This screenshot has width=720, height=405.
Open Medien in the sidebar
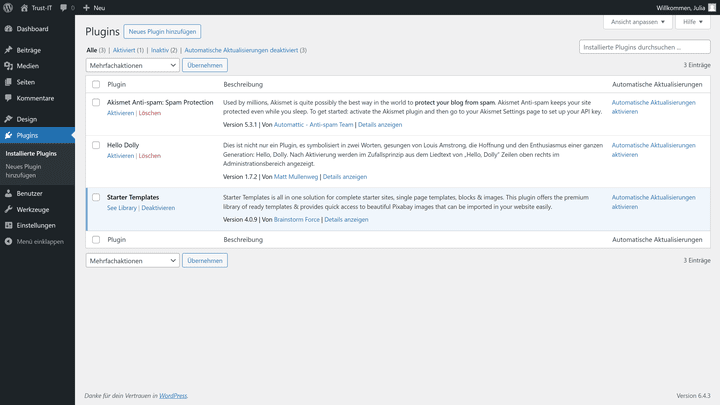point(28,66)
